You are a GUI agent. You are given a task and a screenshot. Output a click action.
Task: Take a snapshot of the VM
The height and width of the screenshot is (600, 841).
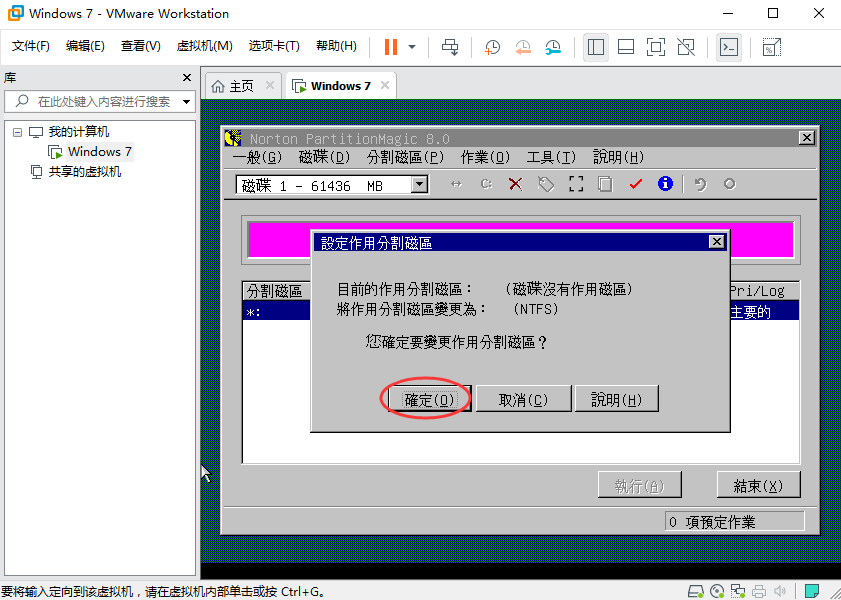492,47
